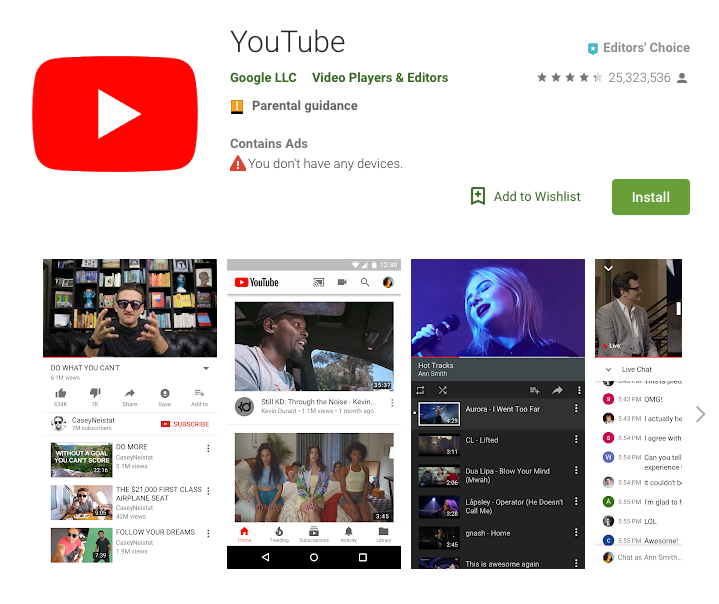Click the Kevin Durant channel icon
719x604 pixels.
point(244,407)
